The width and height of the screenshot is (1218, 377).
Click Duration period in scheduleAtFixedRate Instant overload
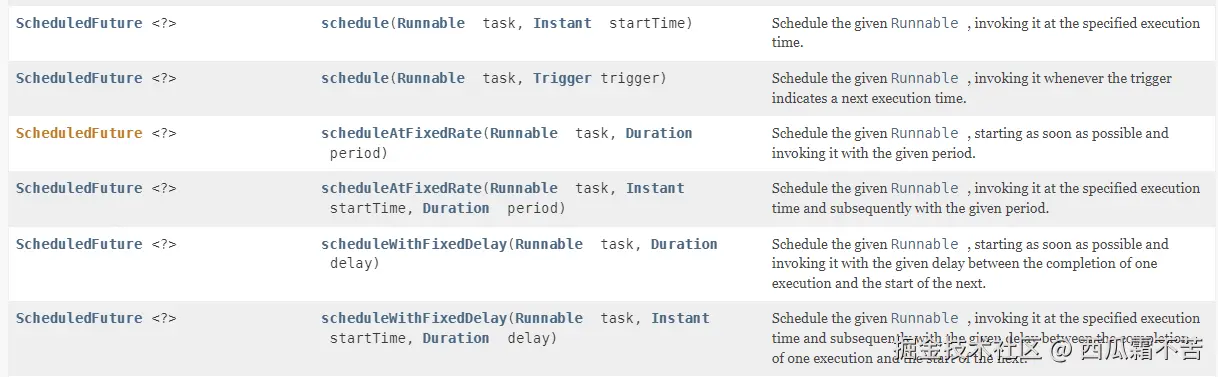click(x=456, y=208)
